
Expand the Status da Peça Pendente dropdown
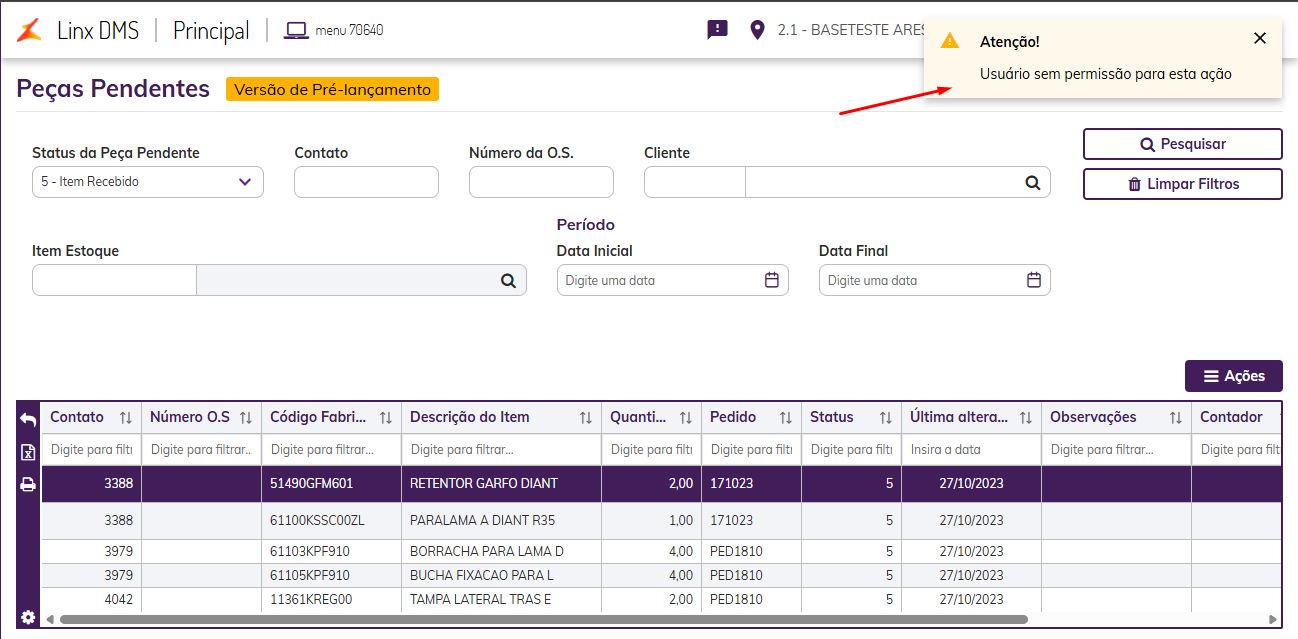point(245,182)
